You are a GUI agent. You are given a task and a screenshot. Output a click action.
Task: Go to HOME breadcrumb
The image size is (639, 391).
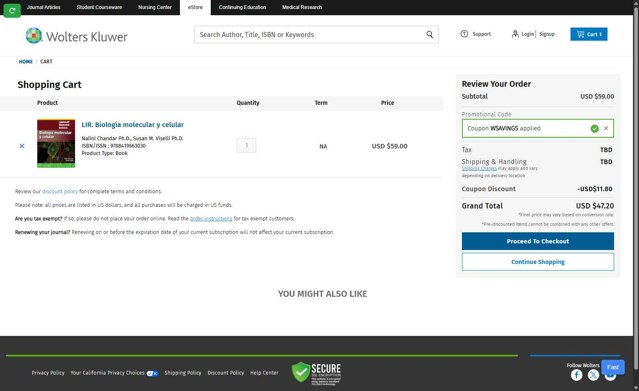(x=25, y=62)
